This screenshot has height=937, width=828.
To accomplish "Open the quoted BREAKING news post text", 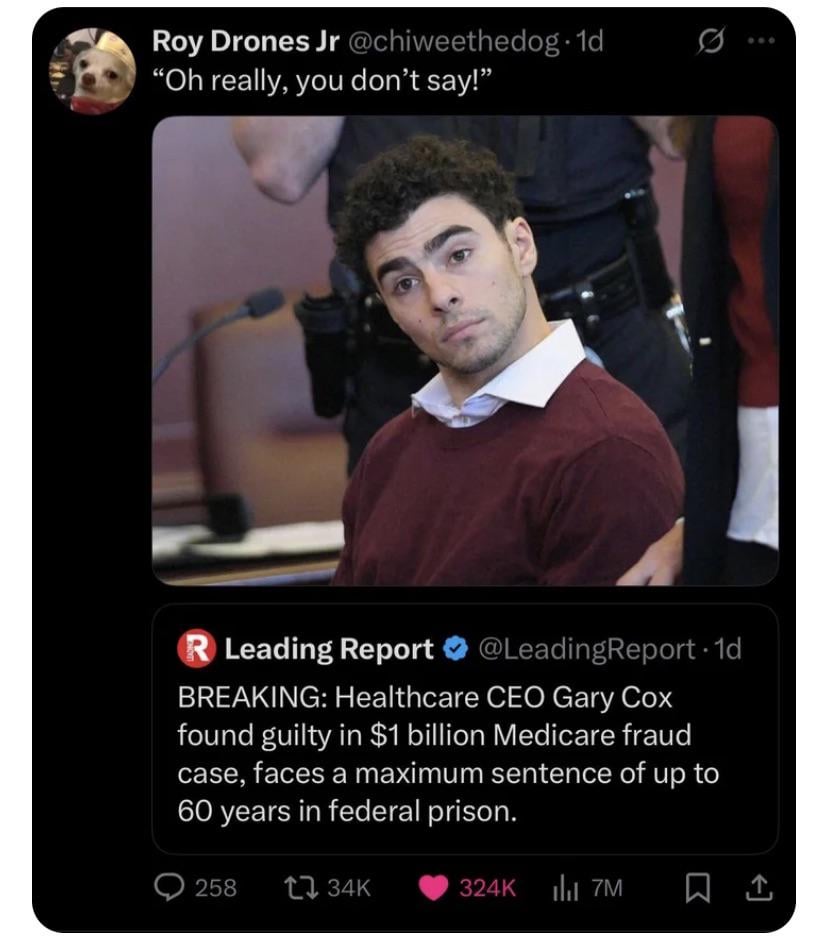I will [x=447, y=753].
